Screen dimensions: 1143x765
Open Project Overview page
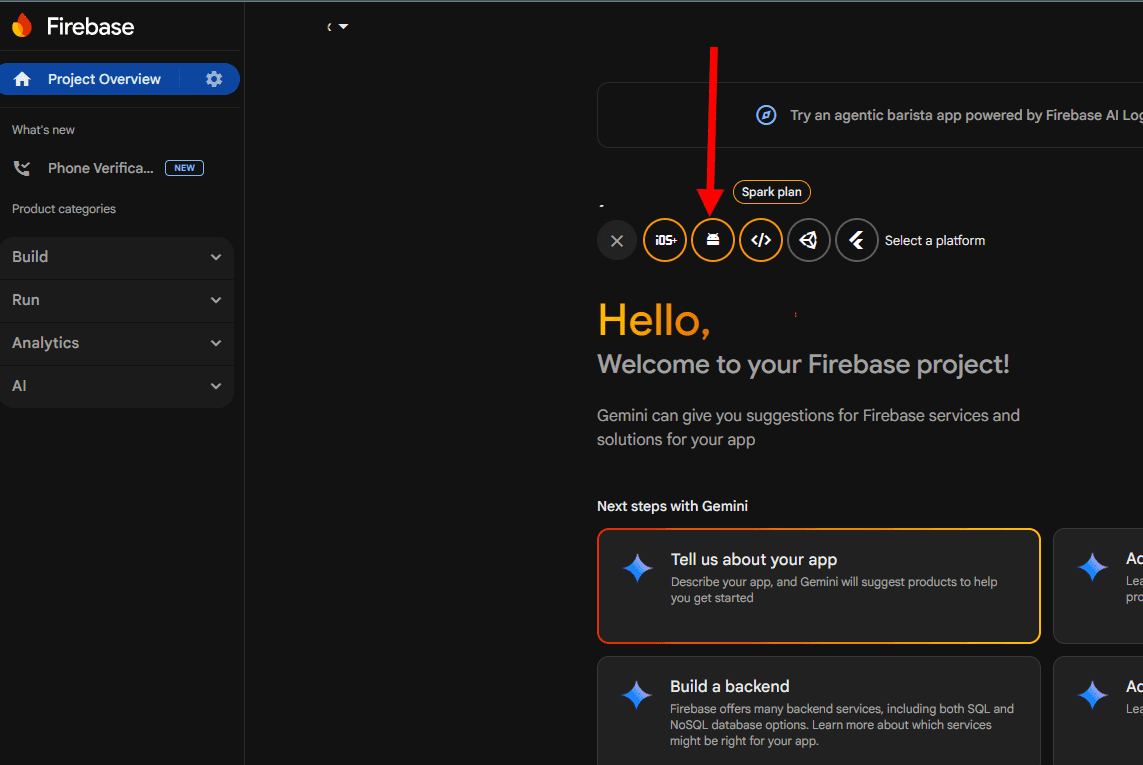pyautogui.click(x=104, y=79)
